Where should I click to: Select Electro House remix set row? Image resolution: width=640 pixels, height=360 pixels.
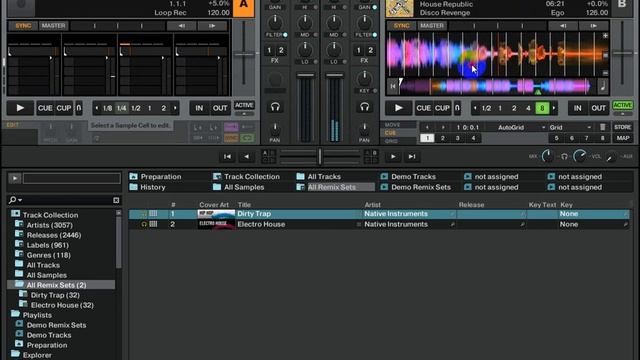click(x=379, y=224)
